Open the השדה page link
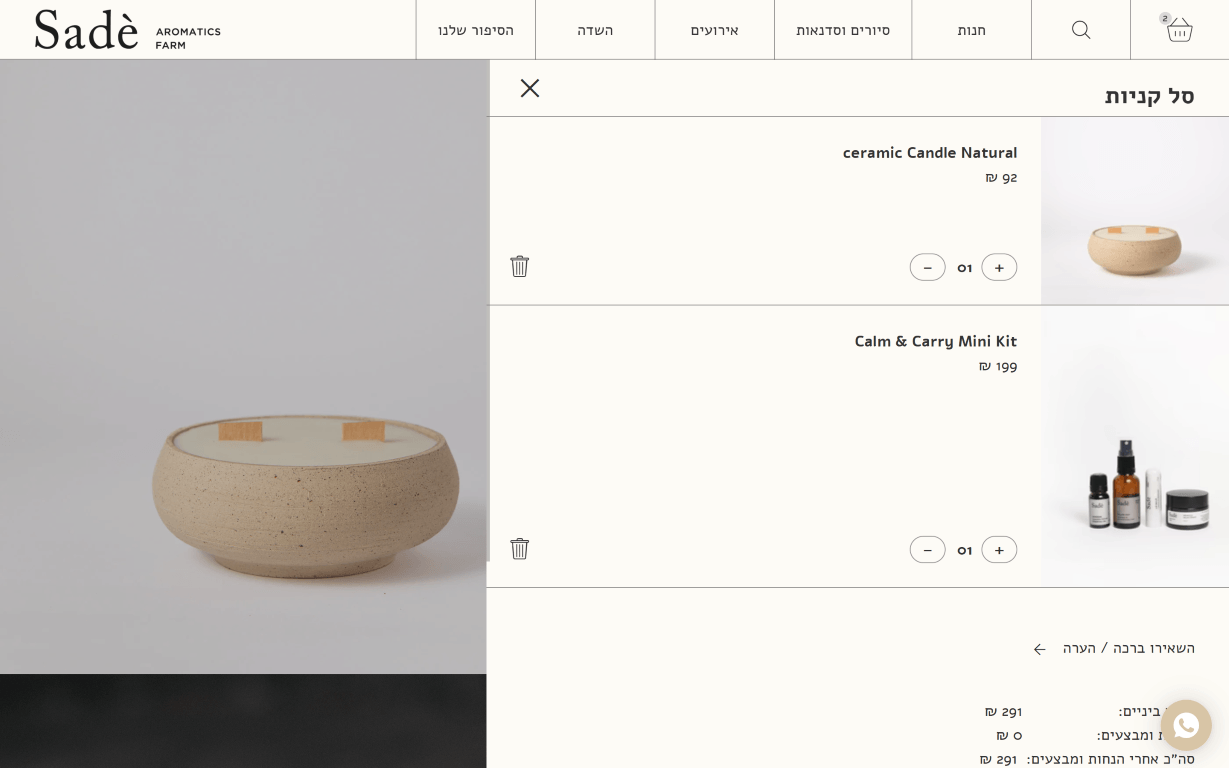 click(x=595, y=30)
